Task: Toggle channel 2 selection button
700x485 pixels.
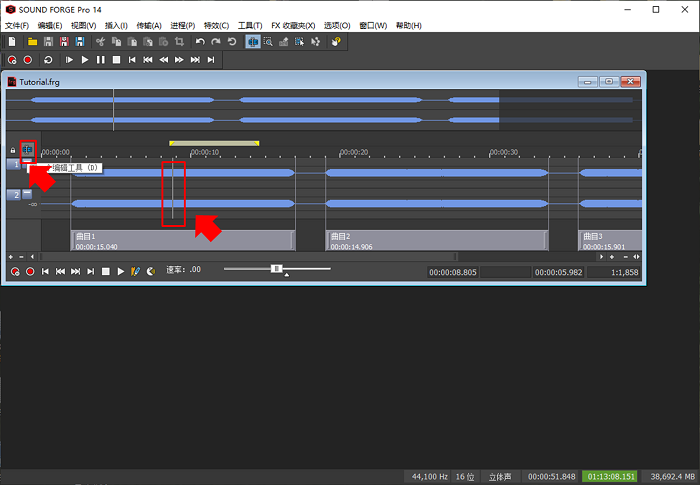Action: click(x=13, y=195)
